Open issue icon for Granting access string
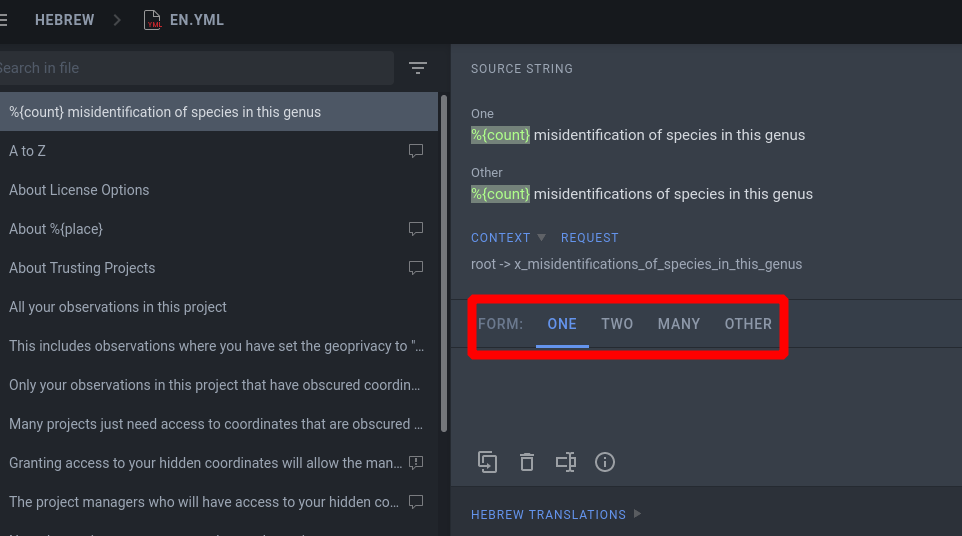962x536 pixels. pyautogui.click(x=416, y=463)
